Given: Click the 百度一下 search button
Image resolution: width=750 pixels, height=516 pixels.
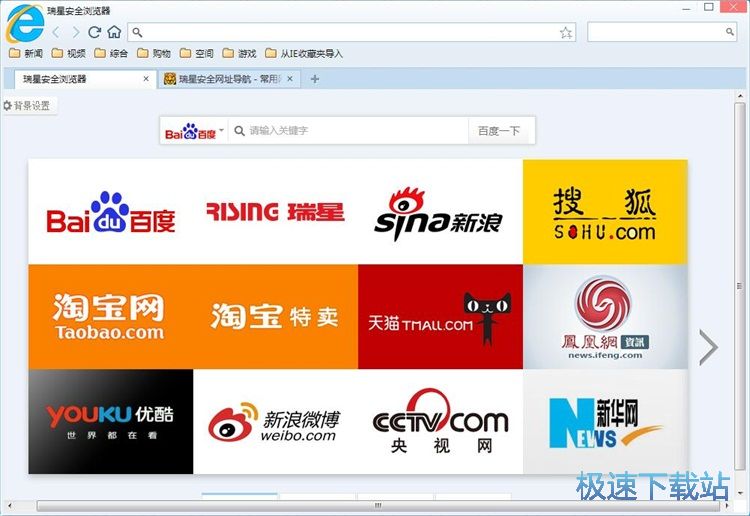Looking at the screenshot, I should pos(501,131).
